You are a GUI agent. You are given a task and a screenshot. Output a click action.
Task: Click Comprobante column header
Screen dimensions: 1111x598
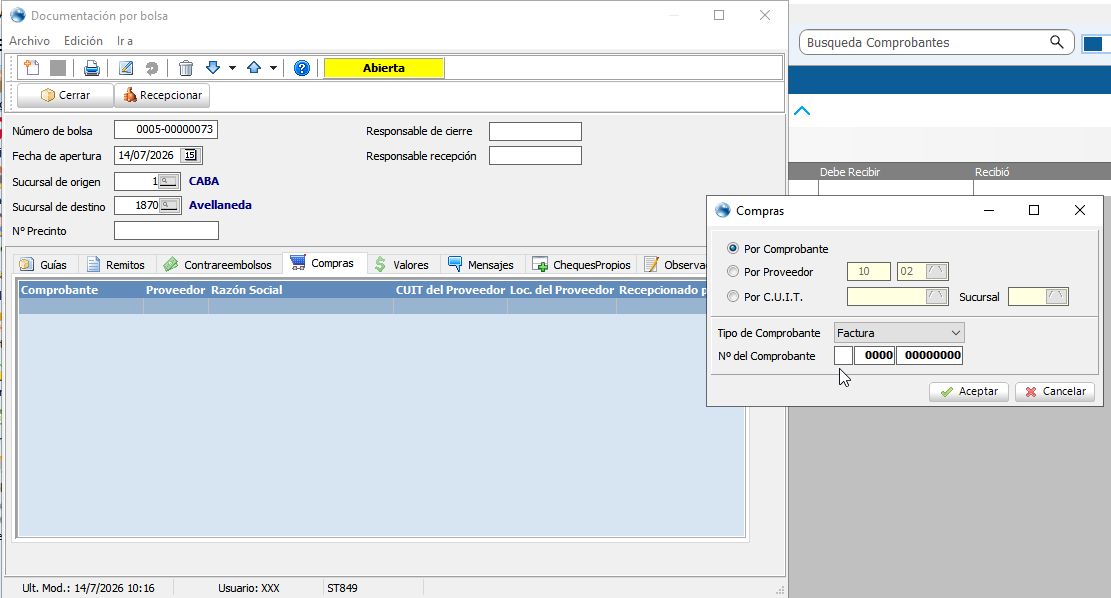[x=80, y=290]
